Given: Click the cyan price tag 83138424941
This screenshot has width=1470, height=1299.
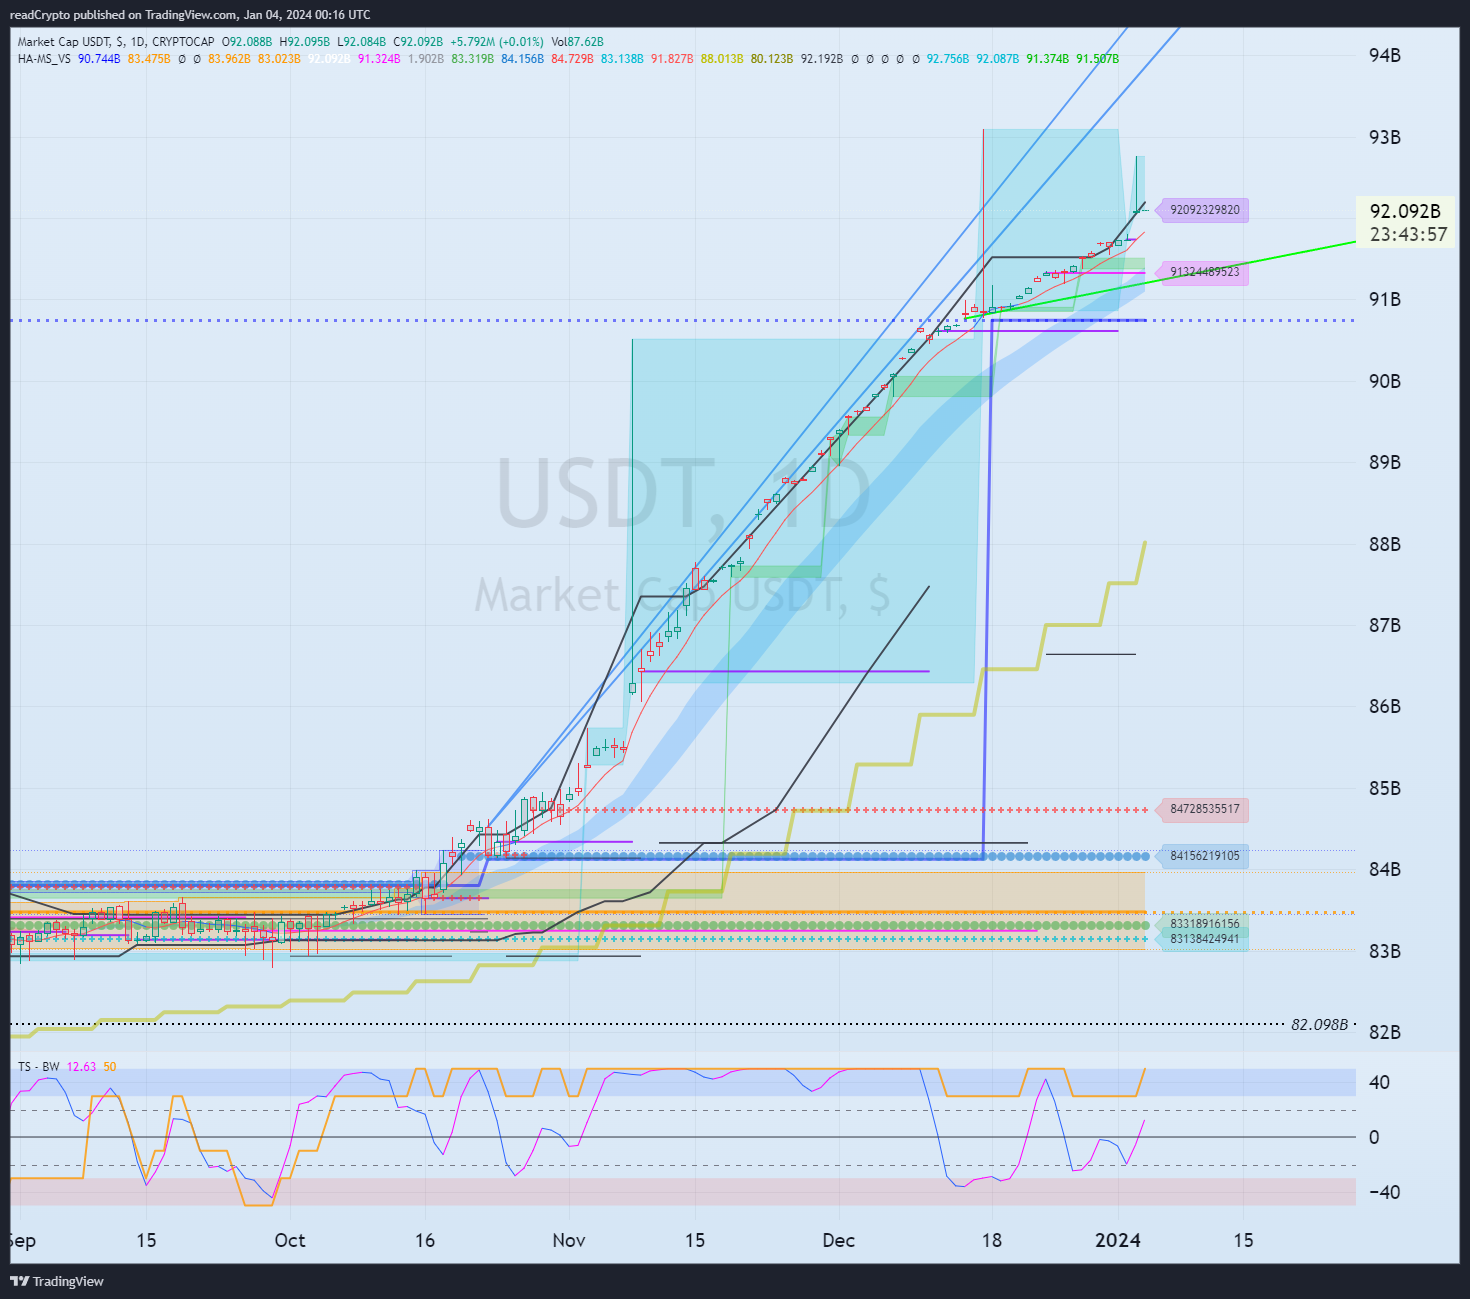Looking at the screenshot, I should (1204, 939).
